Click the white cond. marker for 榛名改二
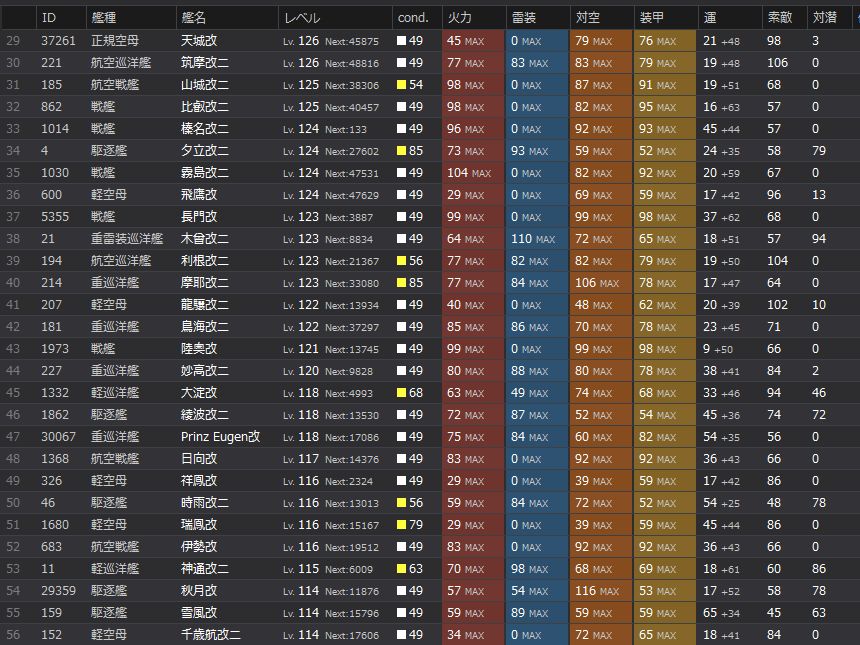The image size is (860, 645). pos(401,128)
